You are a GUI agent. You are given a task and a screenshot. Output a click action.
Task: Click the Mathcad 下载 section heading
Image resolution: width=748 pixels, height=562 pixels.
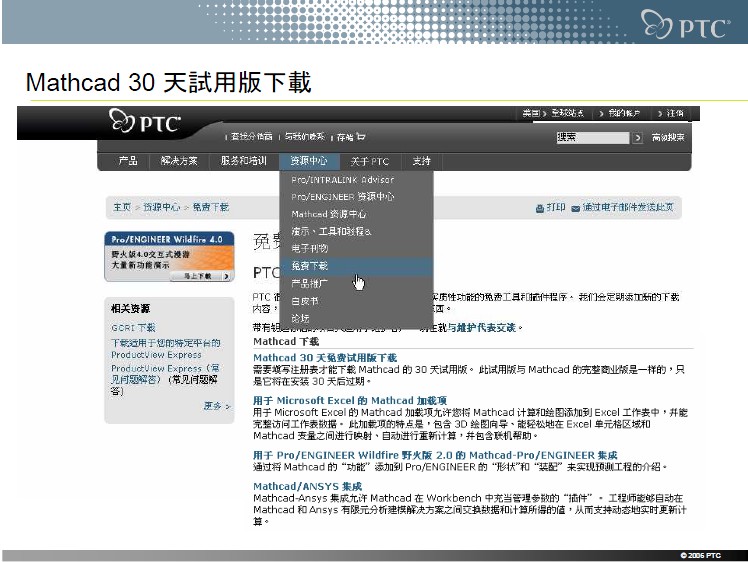click(x=286, y=342)
